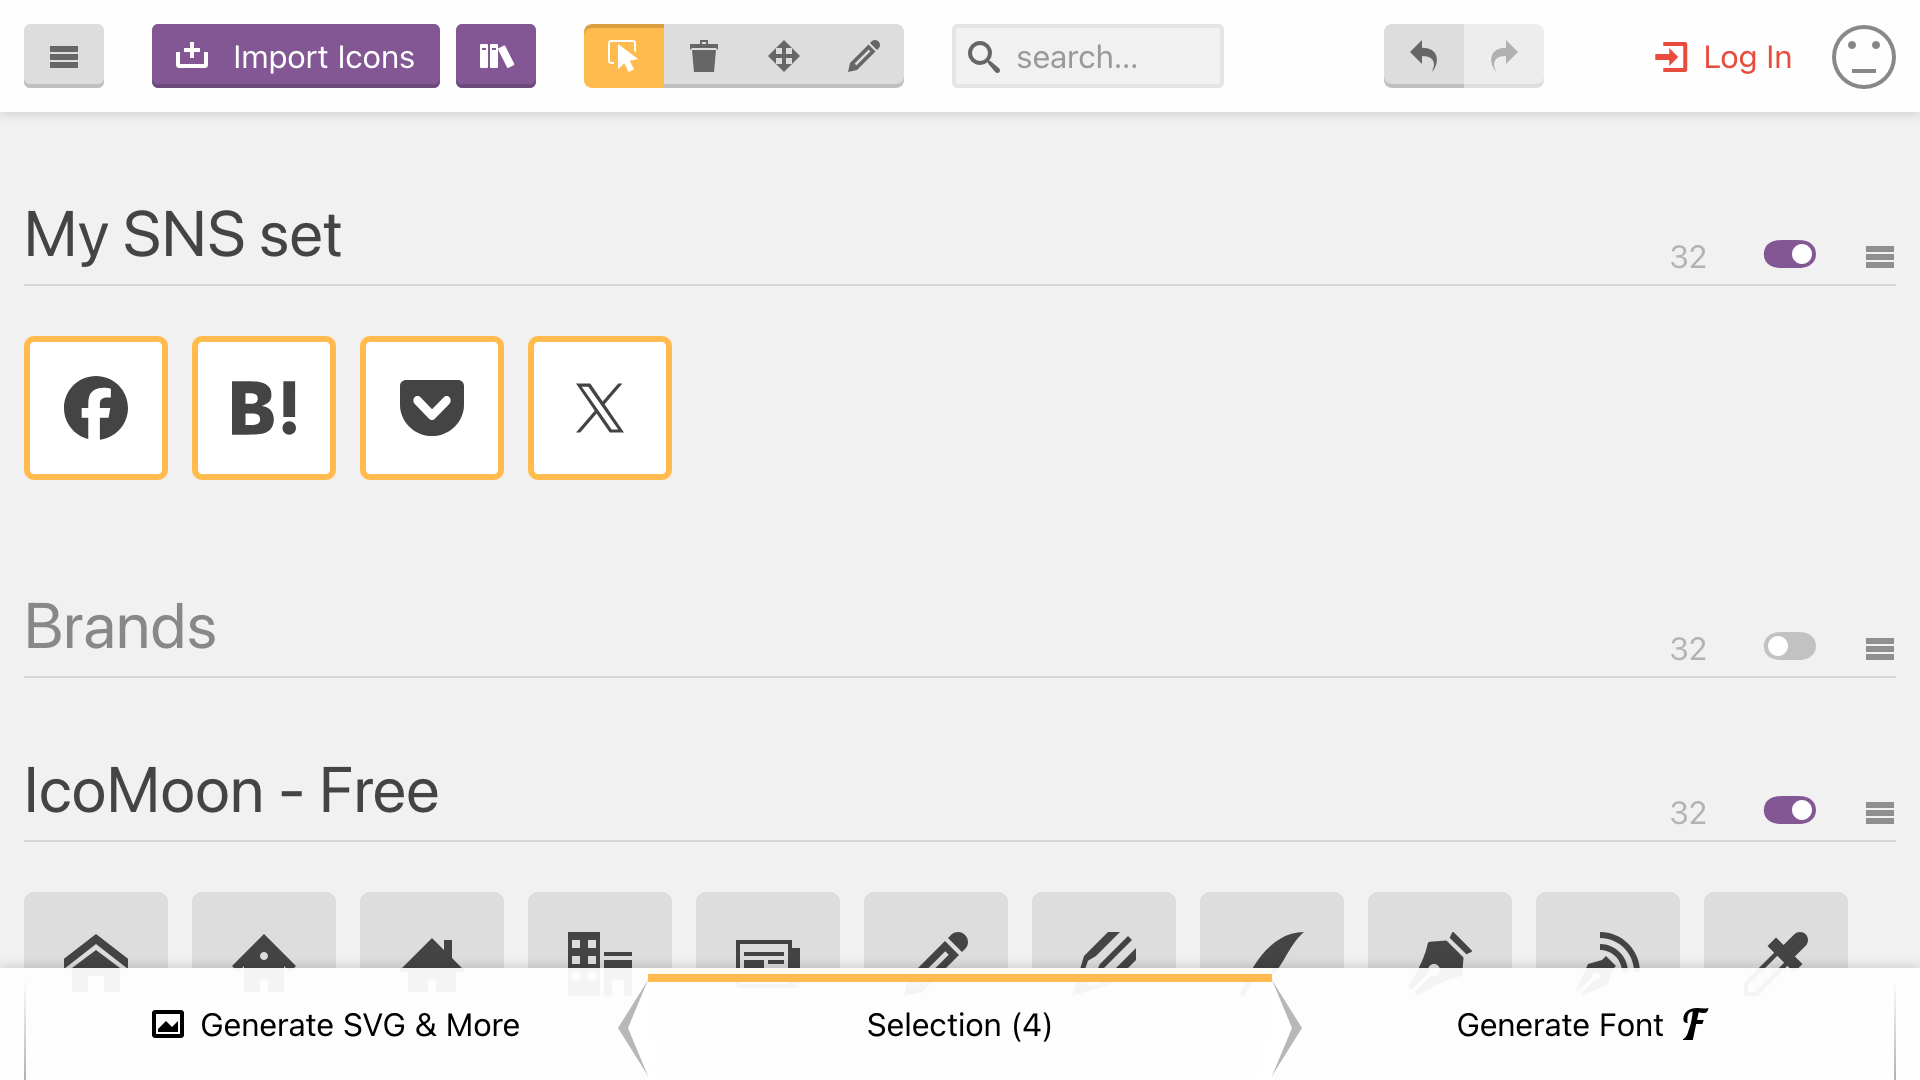Follow the Log In link
The image size is (1920, 1080).
coord(1723,57)
